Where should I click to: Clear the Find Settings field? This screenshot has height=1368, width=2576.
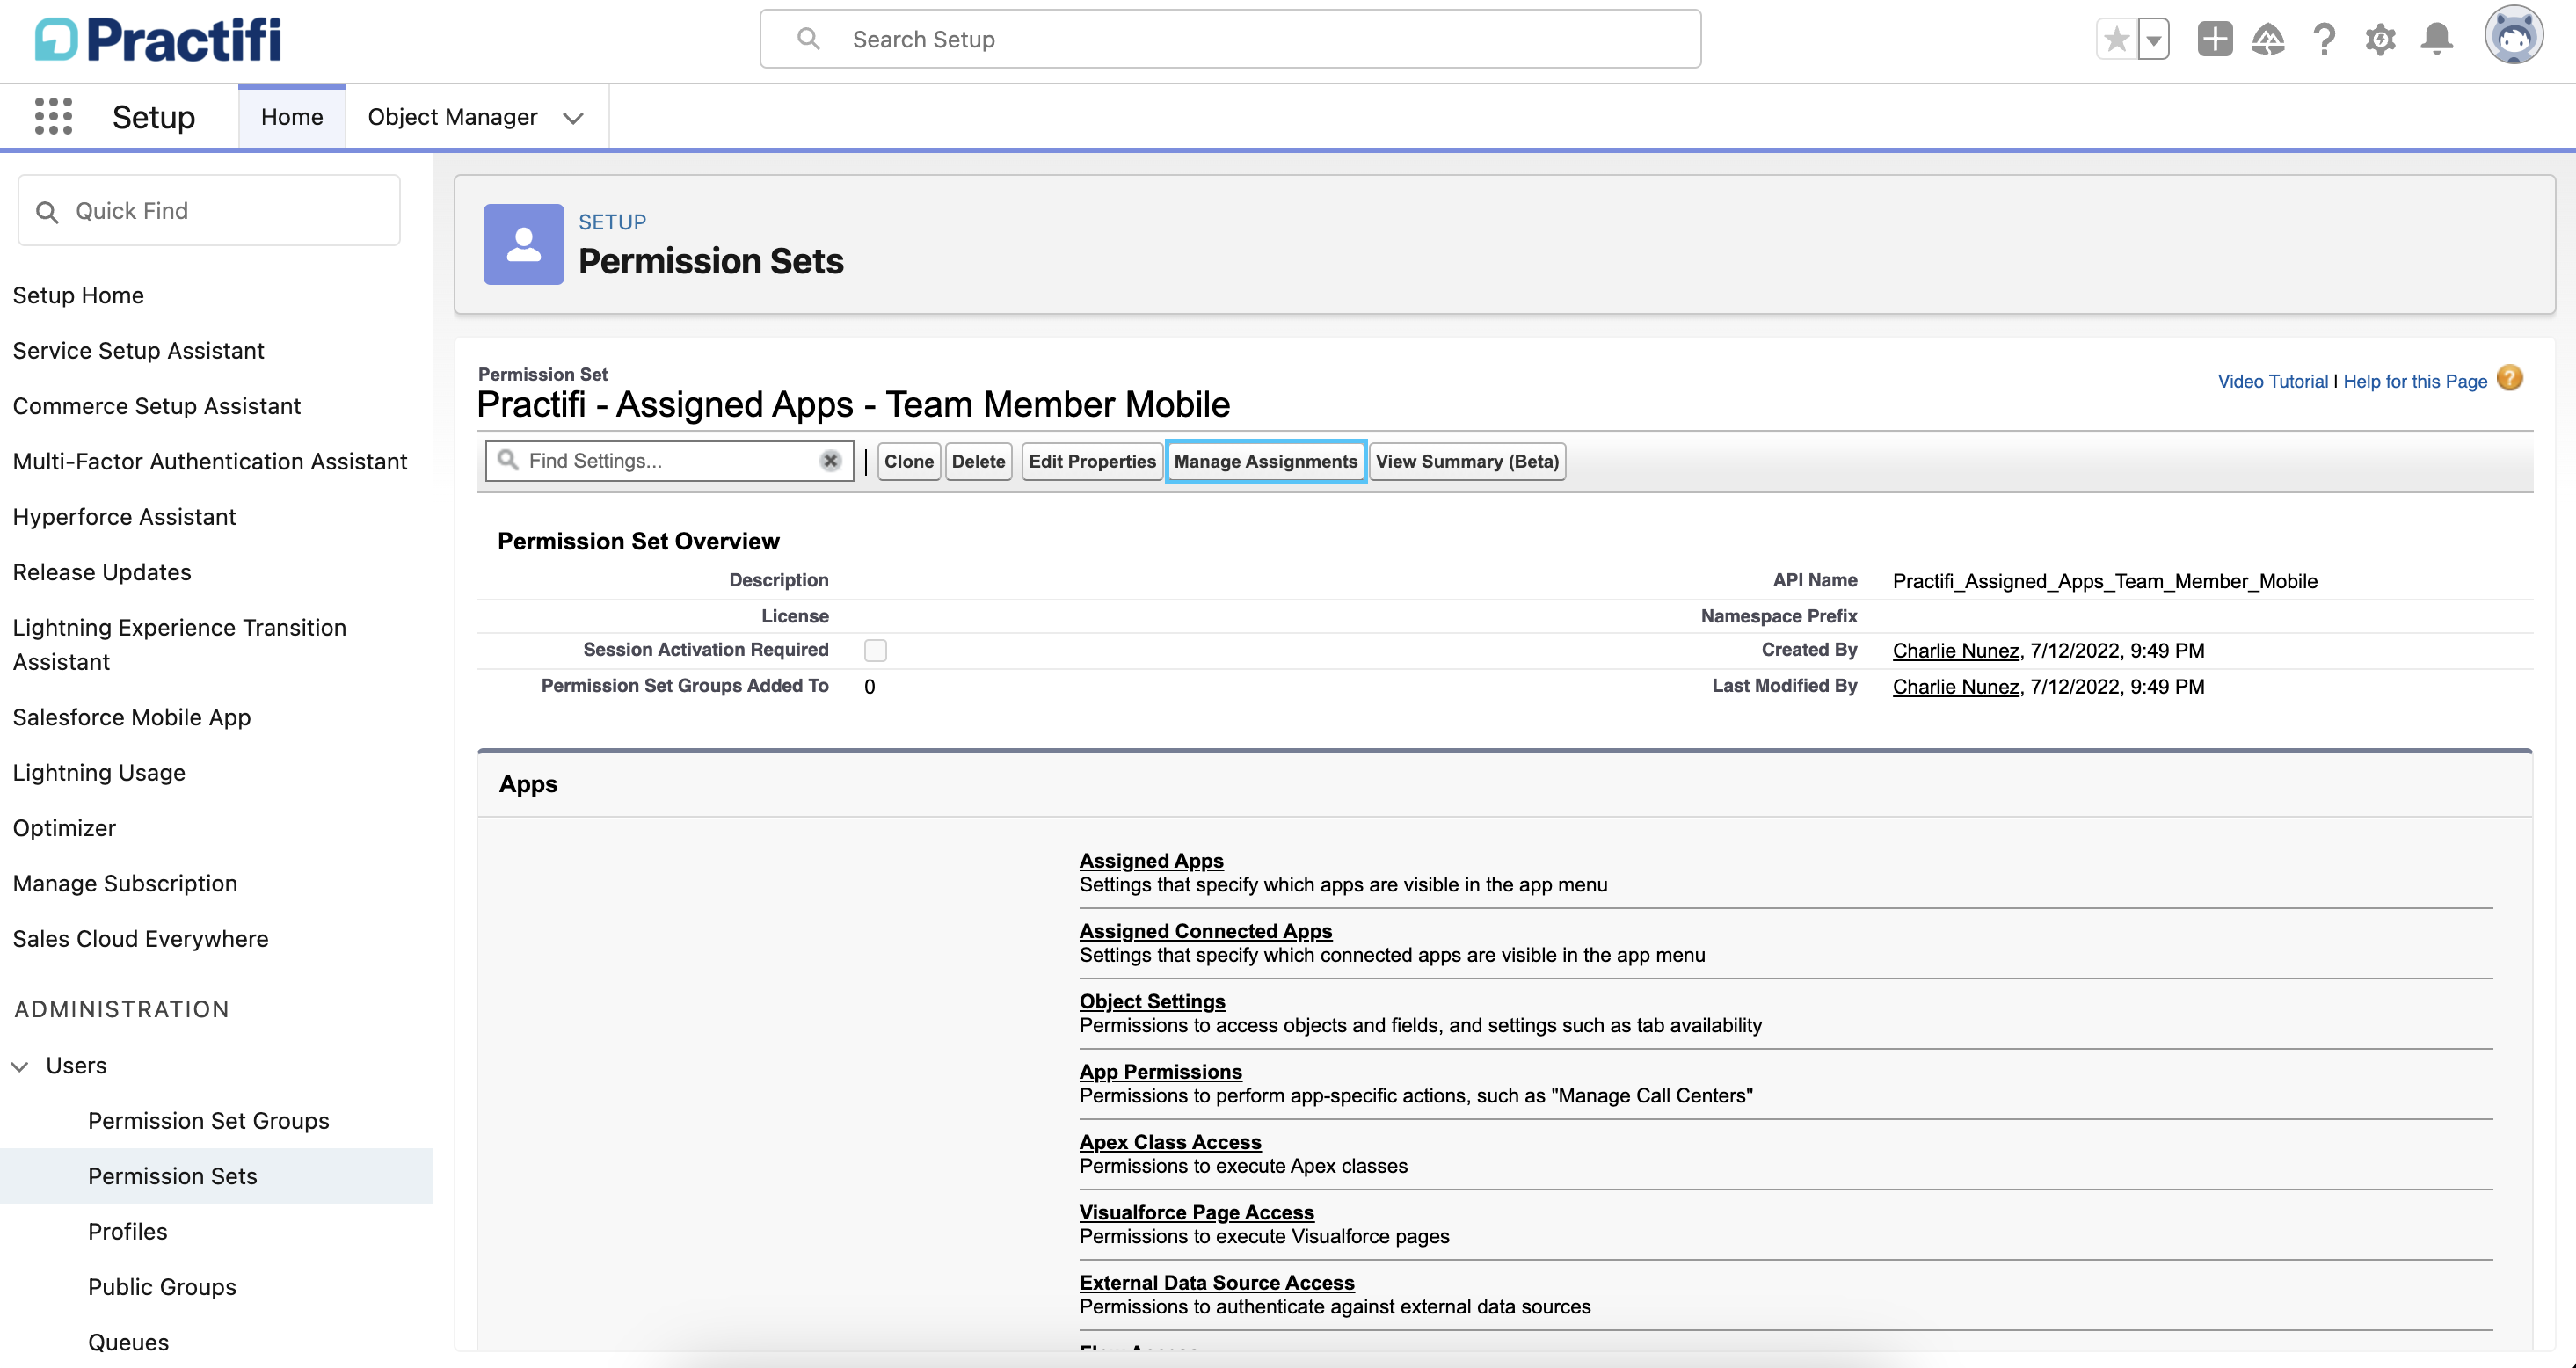(830, 461)
